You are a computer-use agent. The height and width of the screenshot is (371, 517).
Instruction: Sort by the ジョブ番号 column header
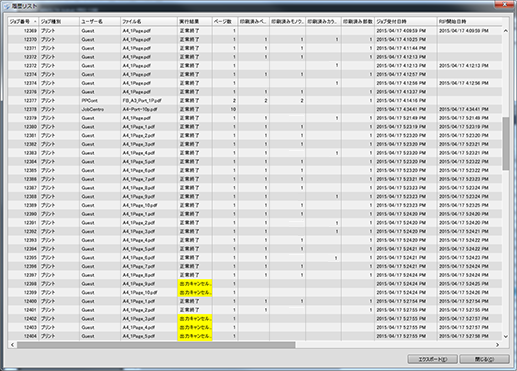[23, 21]
